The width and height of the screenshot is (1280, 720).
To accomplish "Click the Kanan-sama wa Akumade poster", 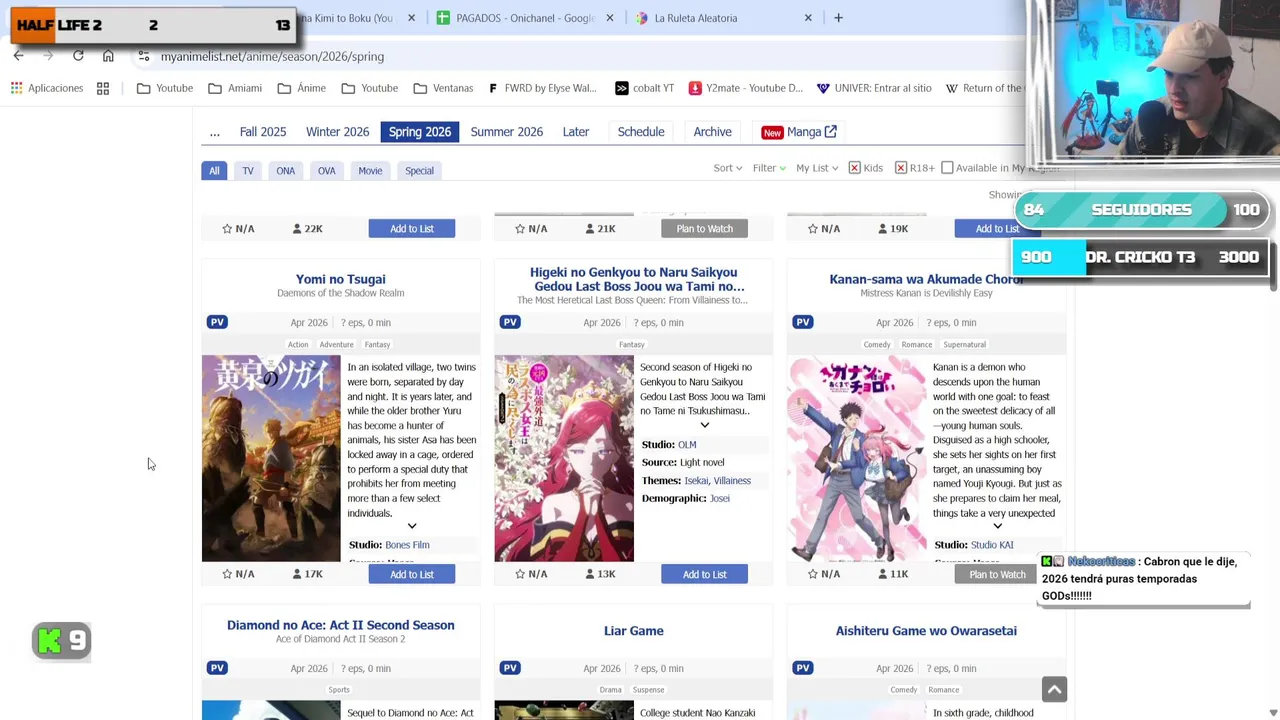I will pos(857,458).
